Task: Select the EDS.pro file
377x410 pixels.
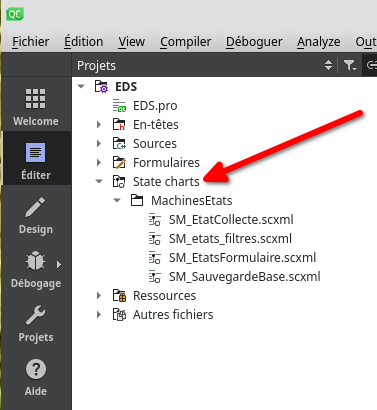Action: click(155, 106)
